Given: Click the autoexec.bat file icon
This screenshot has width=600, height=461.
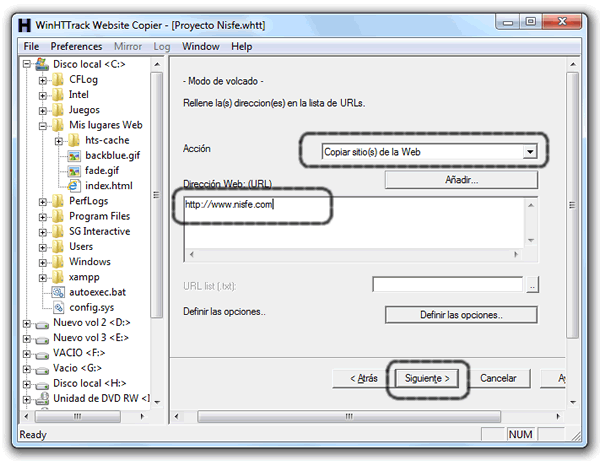Looking at the screenshot, I should click(58, 292).
